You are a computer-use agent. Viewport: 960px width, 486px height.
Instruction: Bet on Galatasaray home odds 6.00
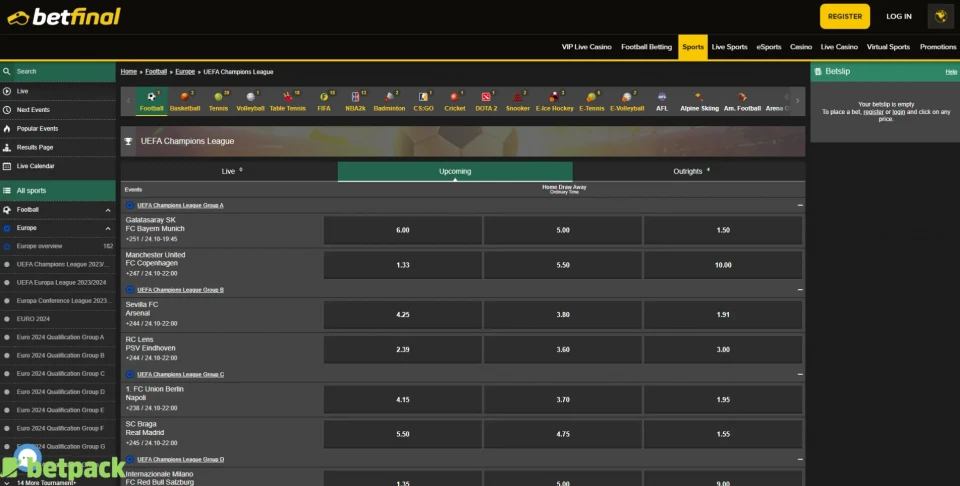point(402,230)
